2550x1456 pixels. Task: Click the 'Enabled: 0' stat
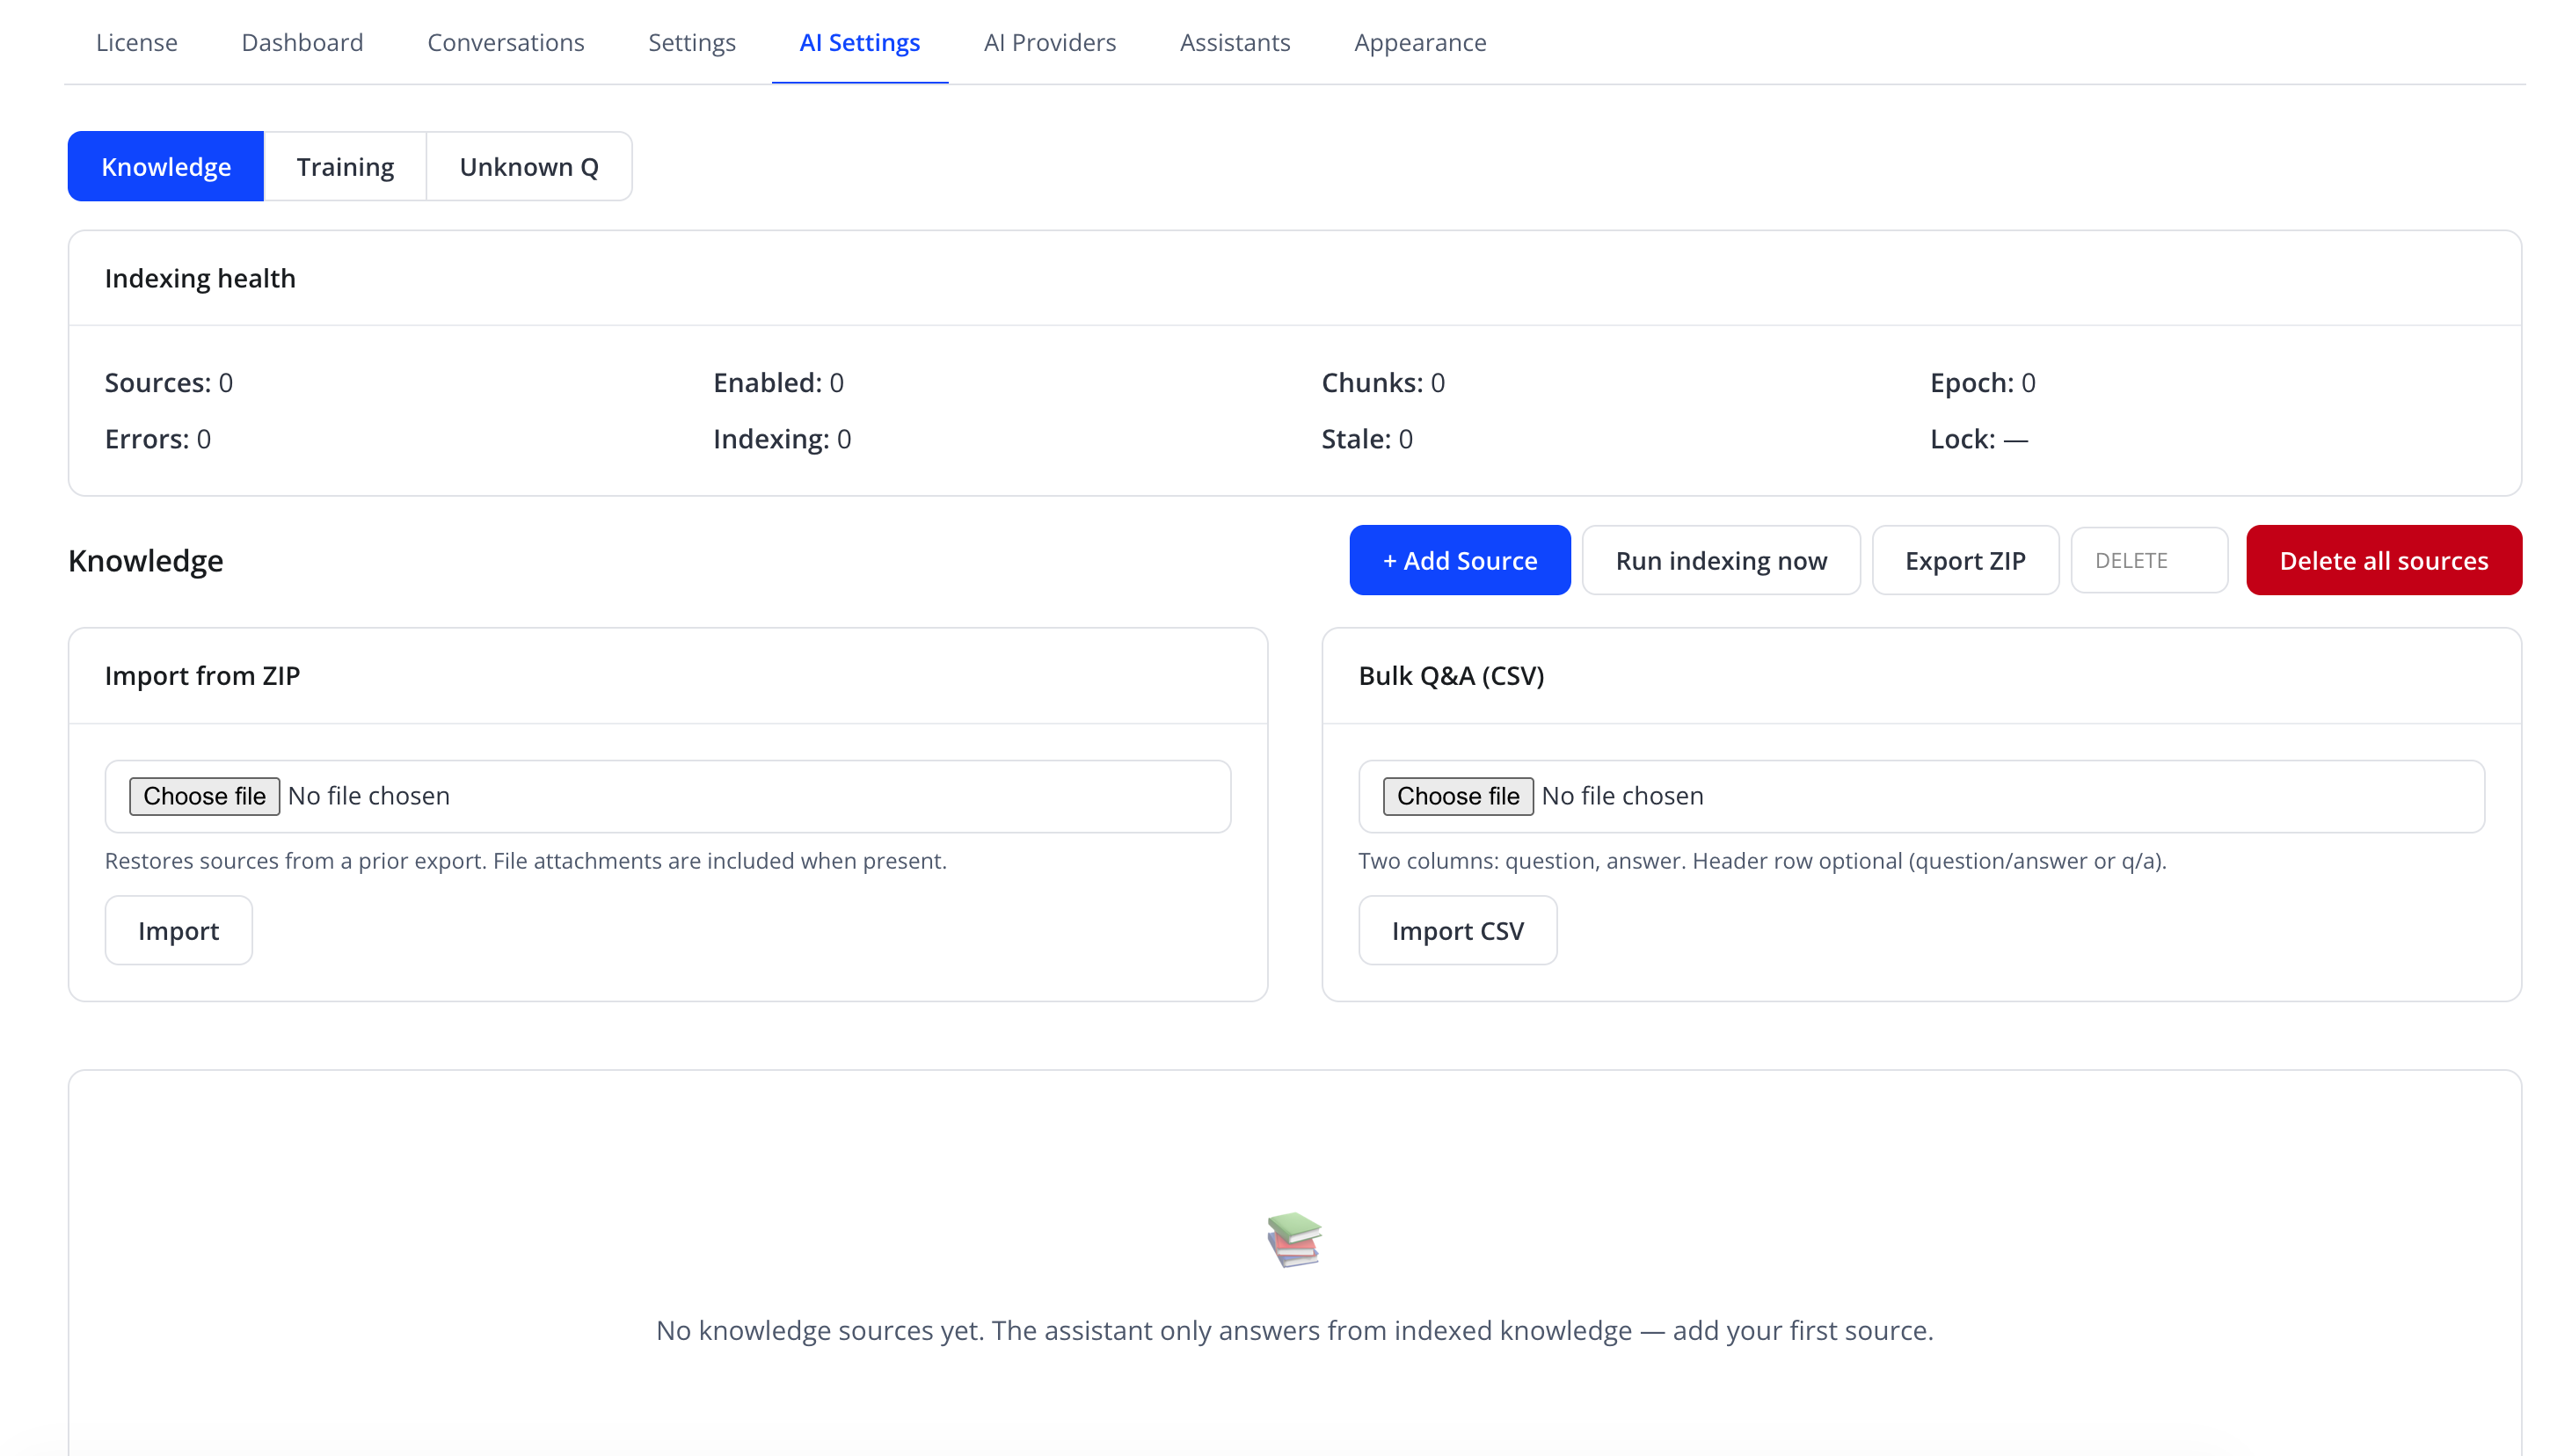[778, 382]
